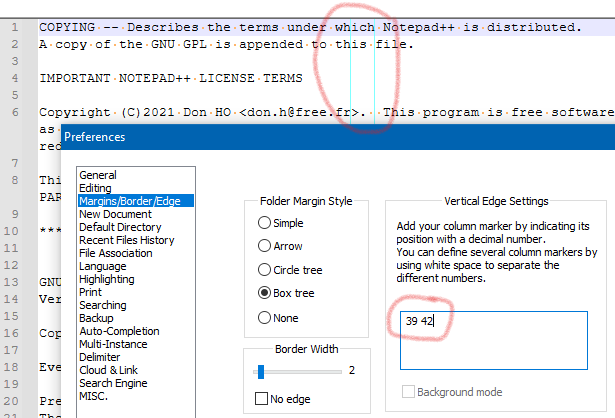
Task: Open Print preferences
Action: [x=90, y=292]
